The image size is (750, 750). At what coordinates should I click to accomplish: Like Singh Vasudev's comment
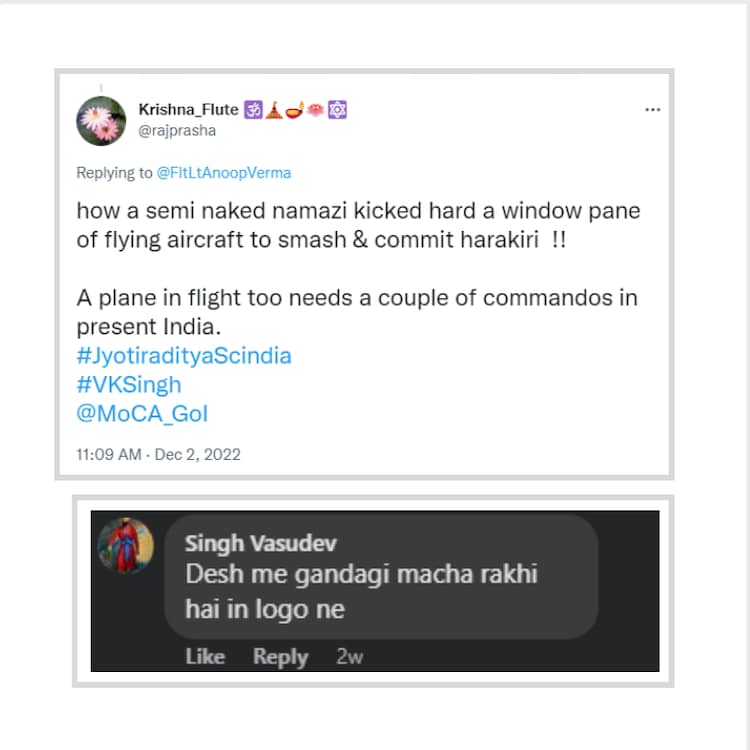205,657
